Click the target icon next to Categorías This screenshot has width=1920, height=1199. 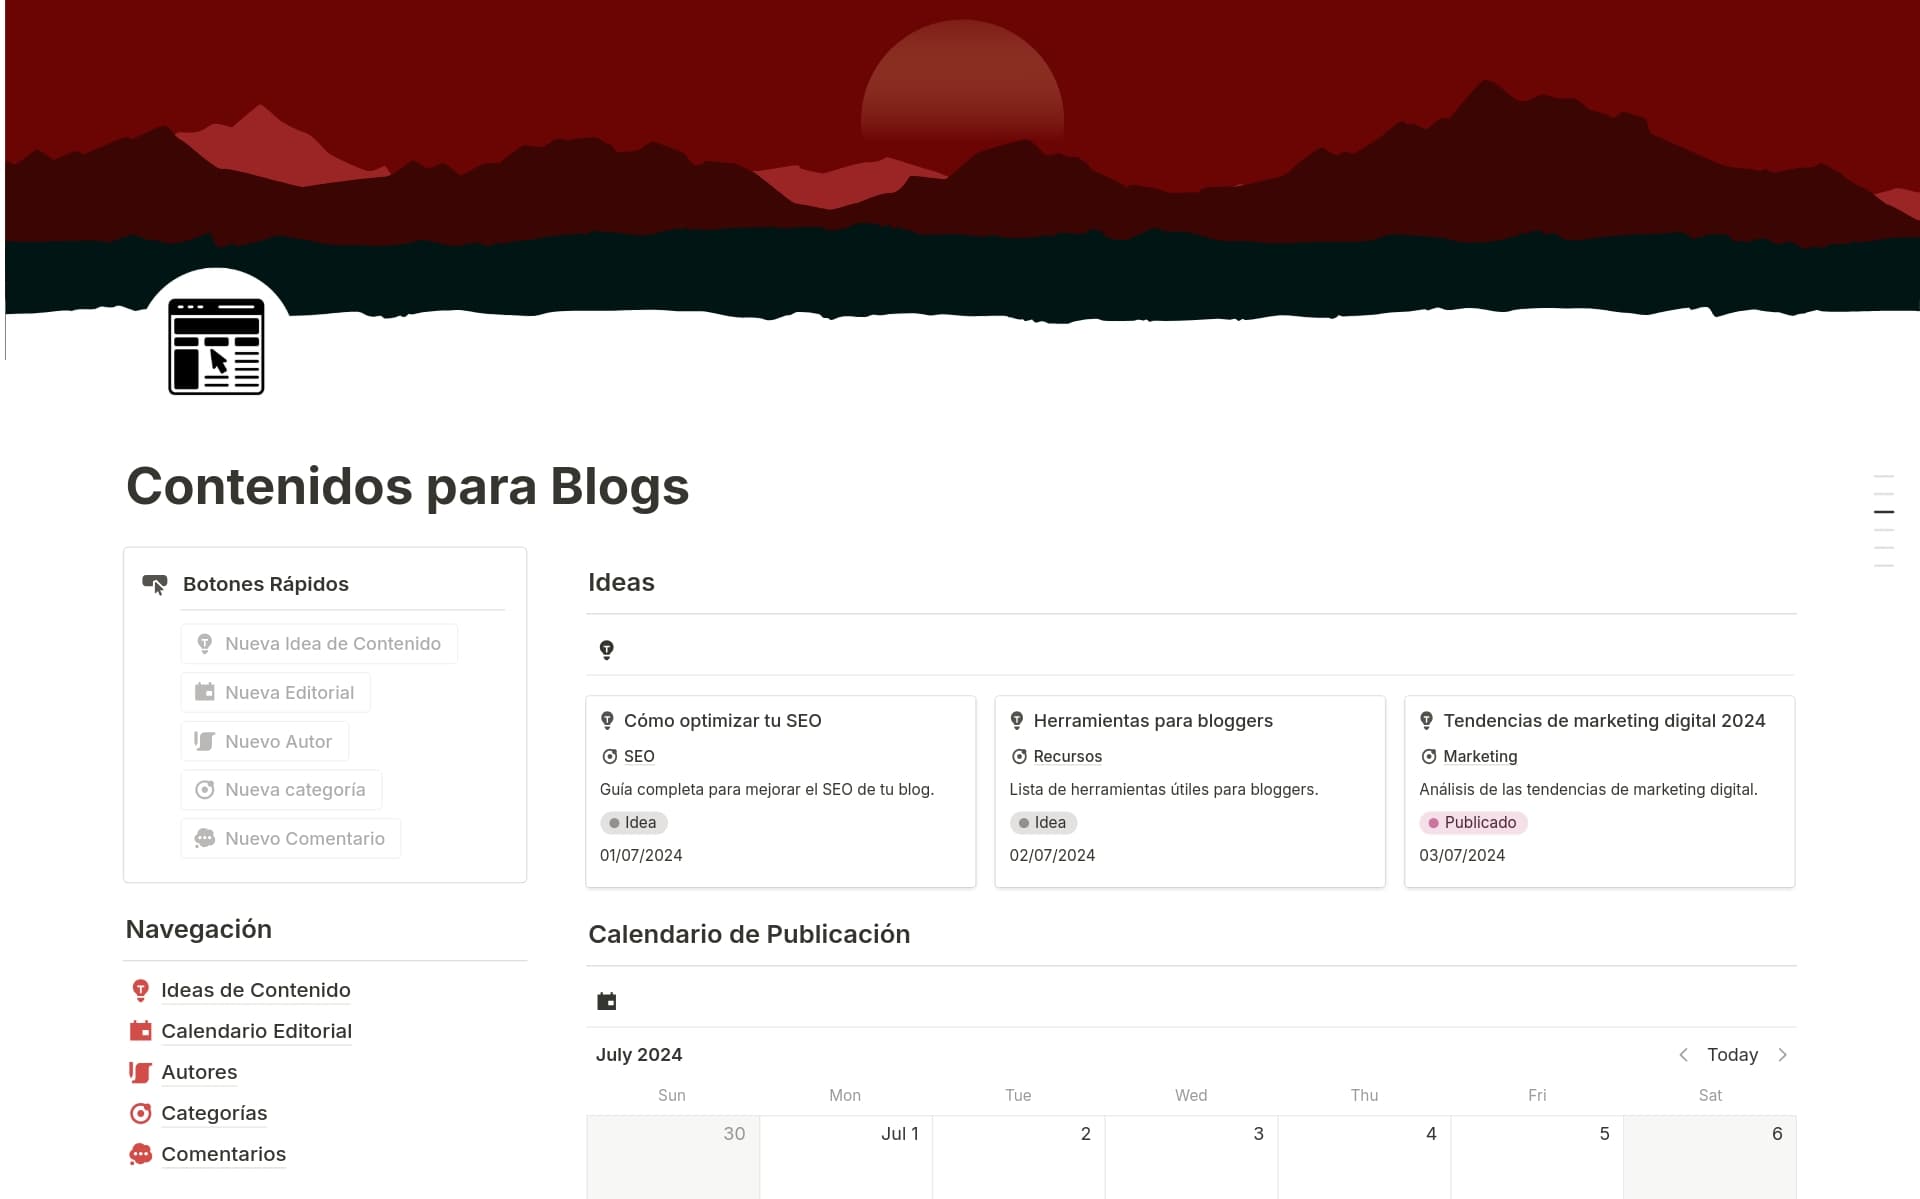click(x=140, y=1113)
